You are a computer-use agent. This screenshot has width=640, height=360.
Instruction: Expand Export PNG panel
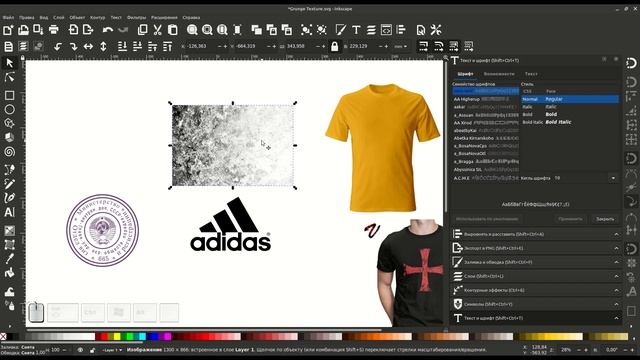(x=536, y=248)
